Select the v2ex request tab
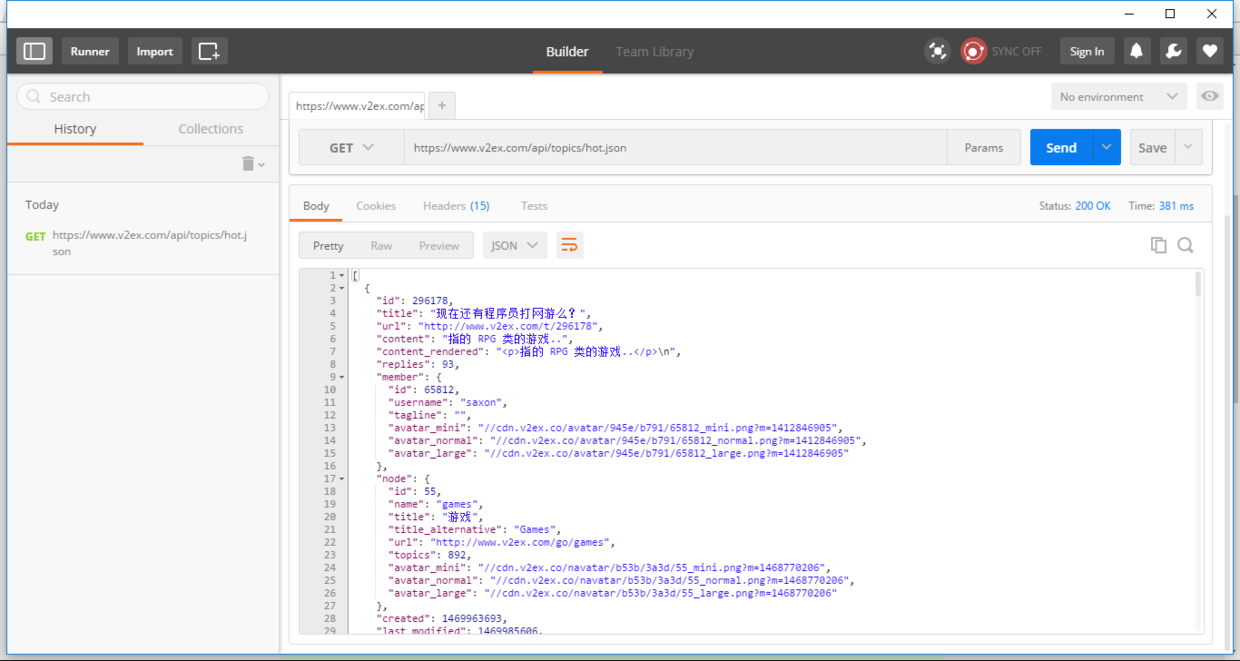Image resolution: width=1240 pixels, height=661 pixels. click(x=357, y=105)
